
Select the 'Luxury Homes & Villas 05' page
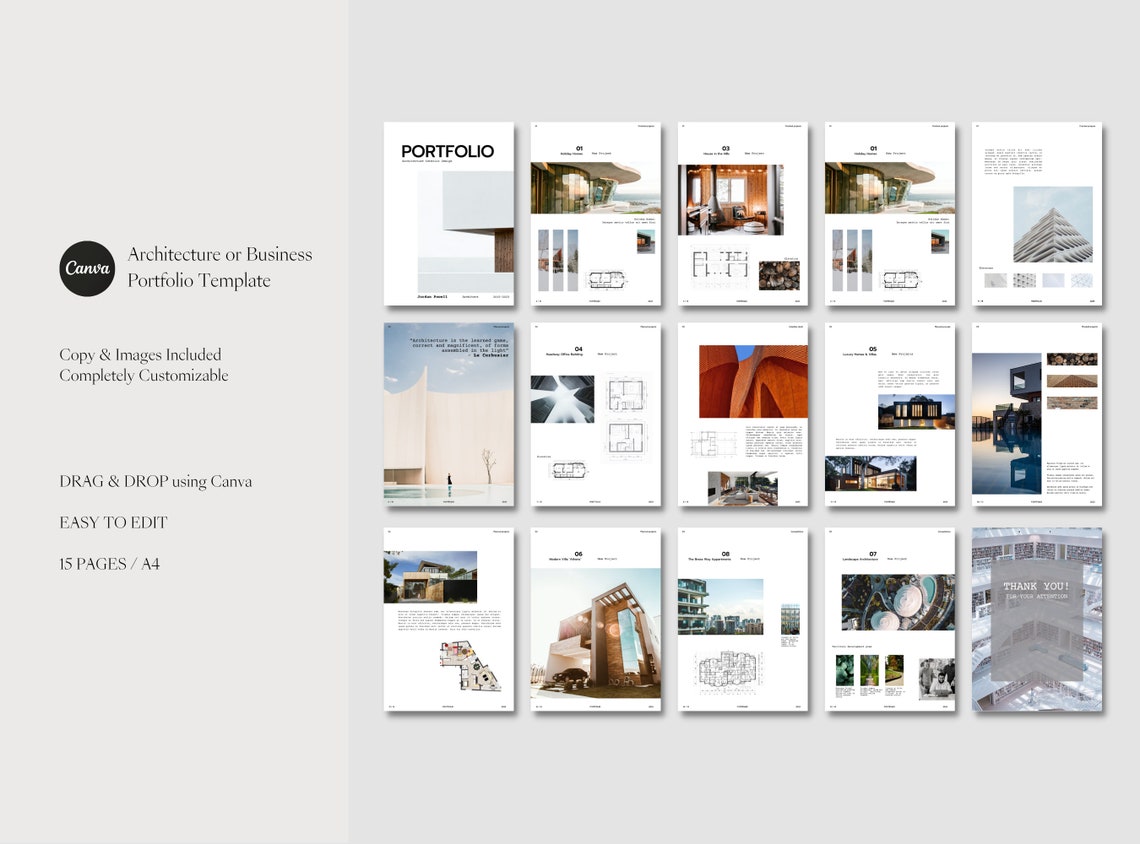click(x=889, y=413)
